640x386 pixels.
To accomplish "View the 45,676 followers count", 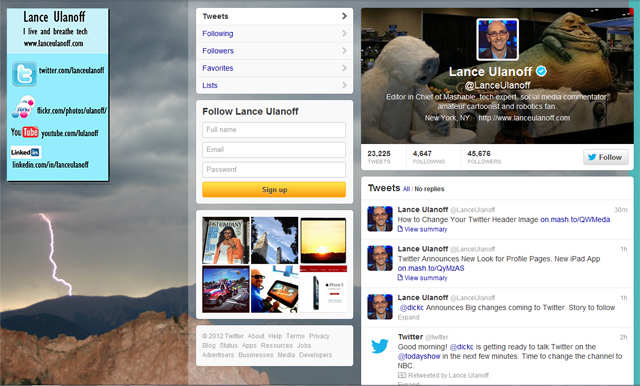I will click(x=484, y=157).
